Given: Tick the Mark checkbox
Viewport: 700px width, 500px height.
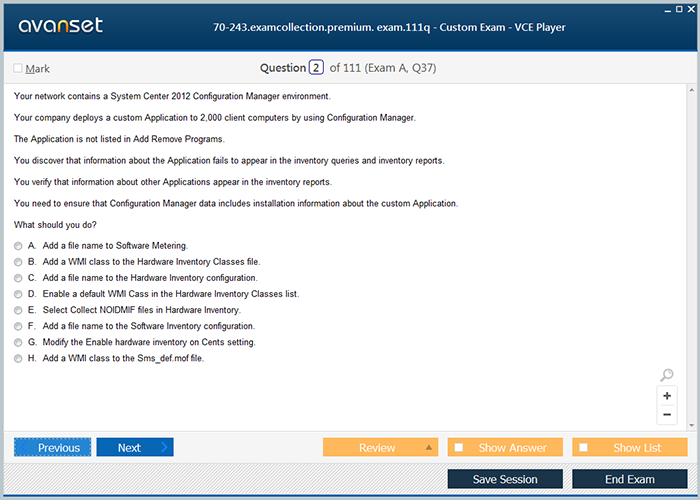Looking at the screenshot, I should coord(18,68).
